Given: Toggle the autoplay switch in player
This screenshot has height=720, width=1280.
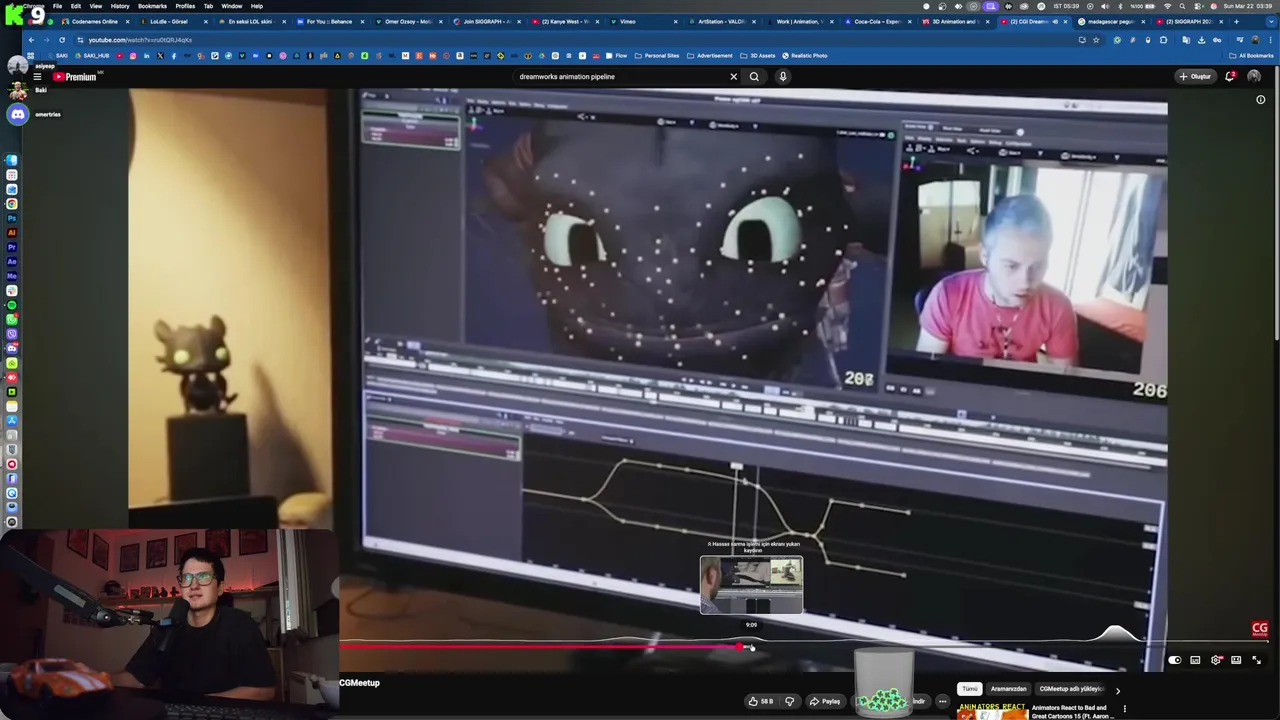Looking at the screenshot, I should tap(1175, 660).
